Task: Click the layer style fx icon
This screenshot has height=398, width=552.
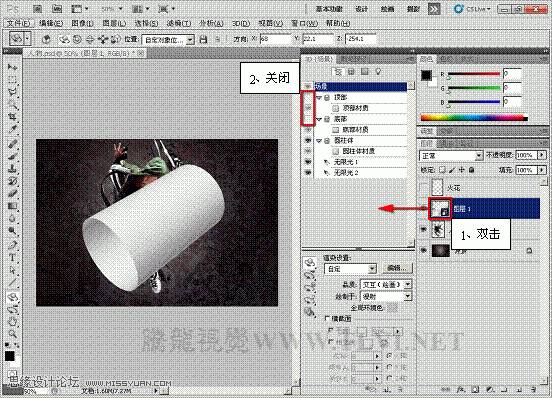Action: coord(460,390)
